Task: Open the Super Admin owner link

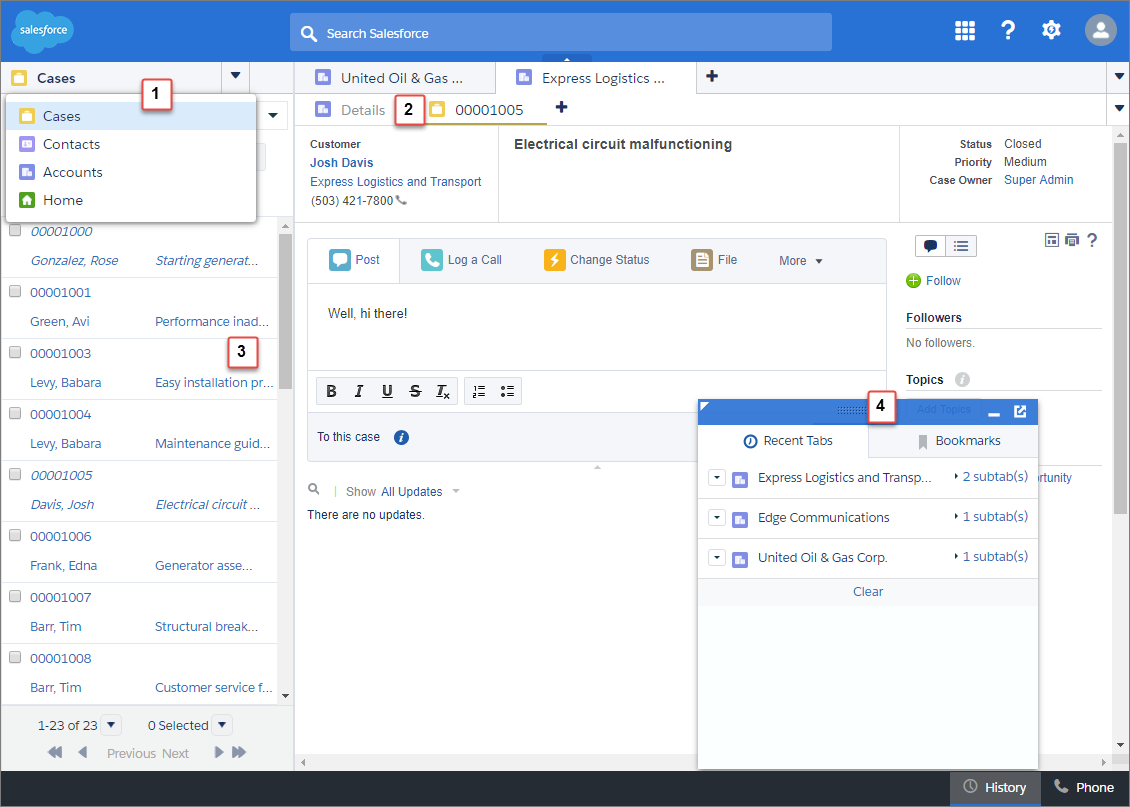Action: pos(1038,180)
